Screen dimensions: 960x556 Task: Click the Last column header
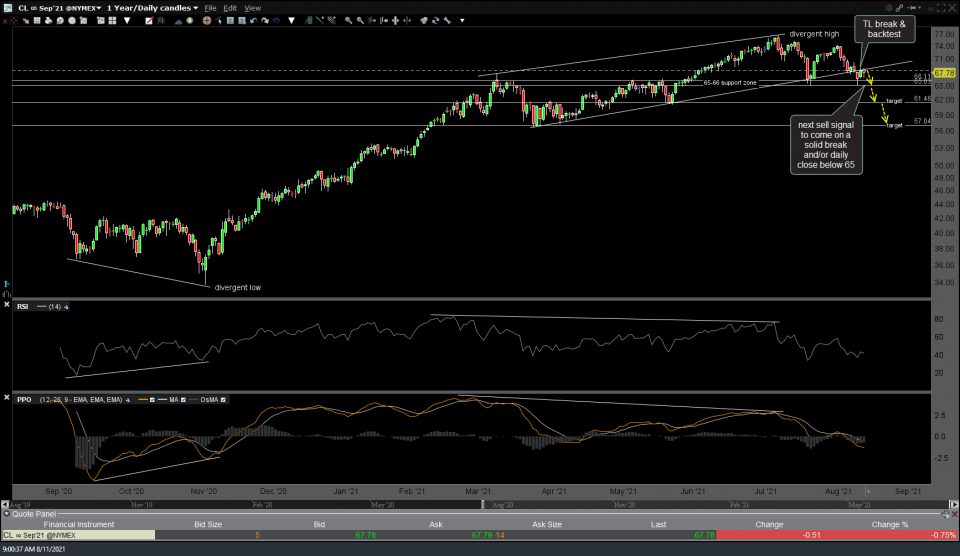click(x=658, y=525)
